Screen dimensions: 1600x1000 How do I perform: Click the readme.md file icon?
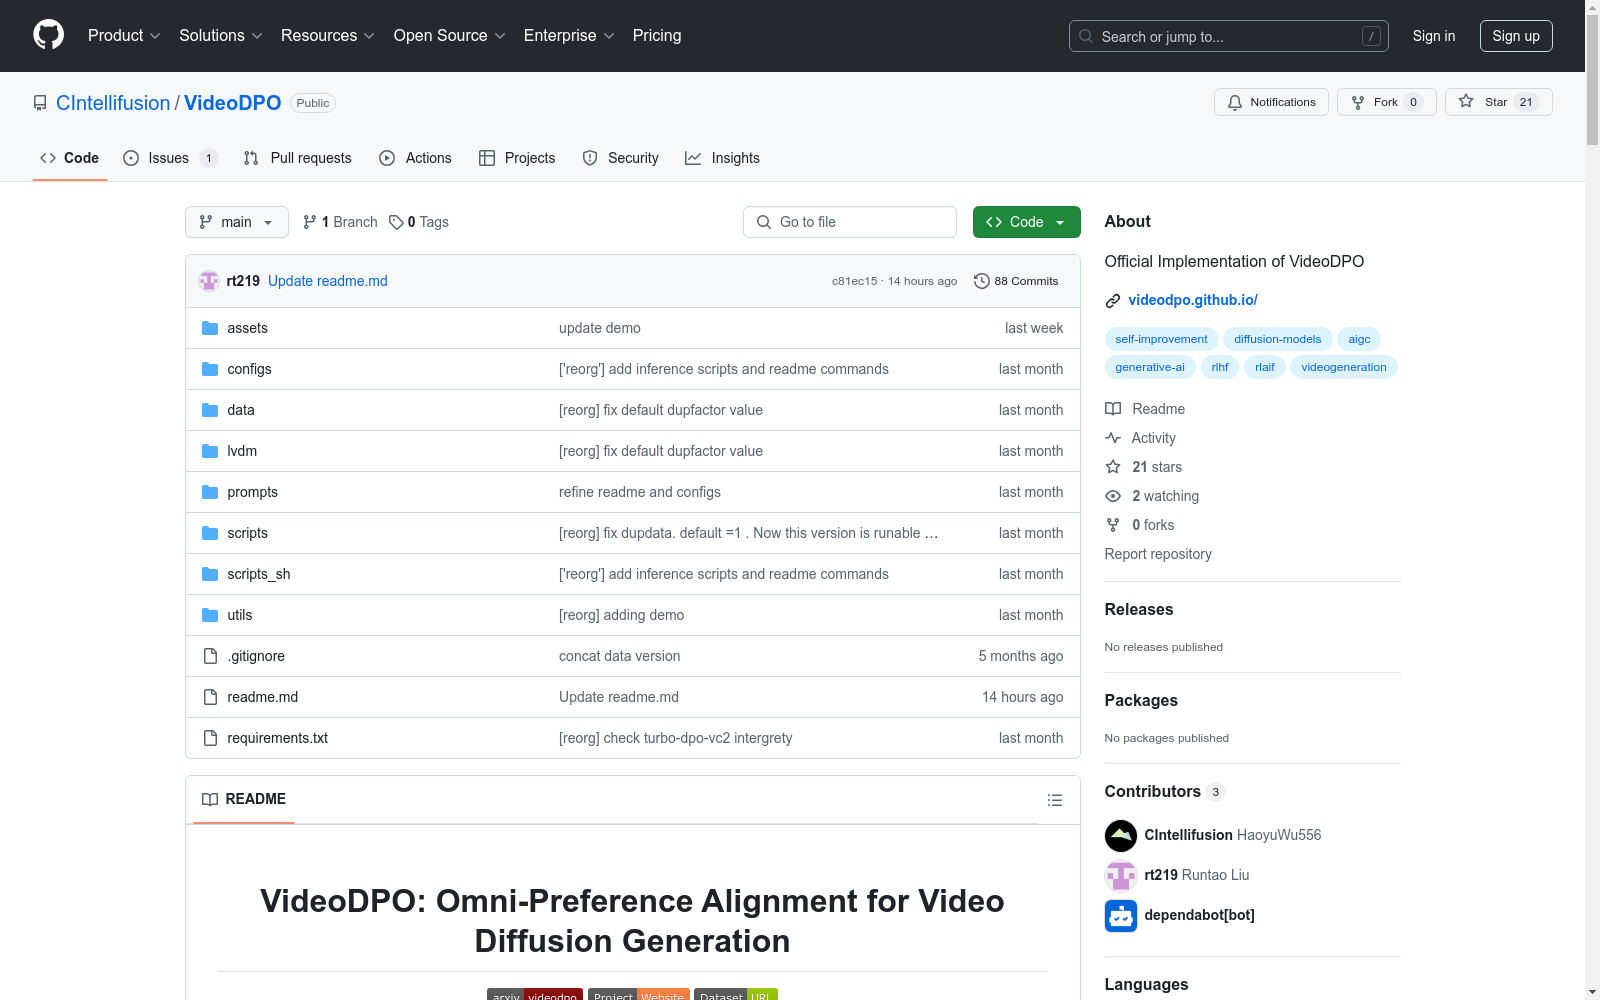click(x=210, y=697)
